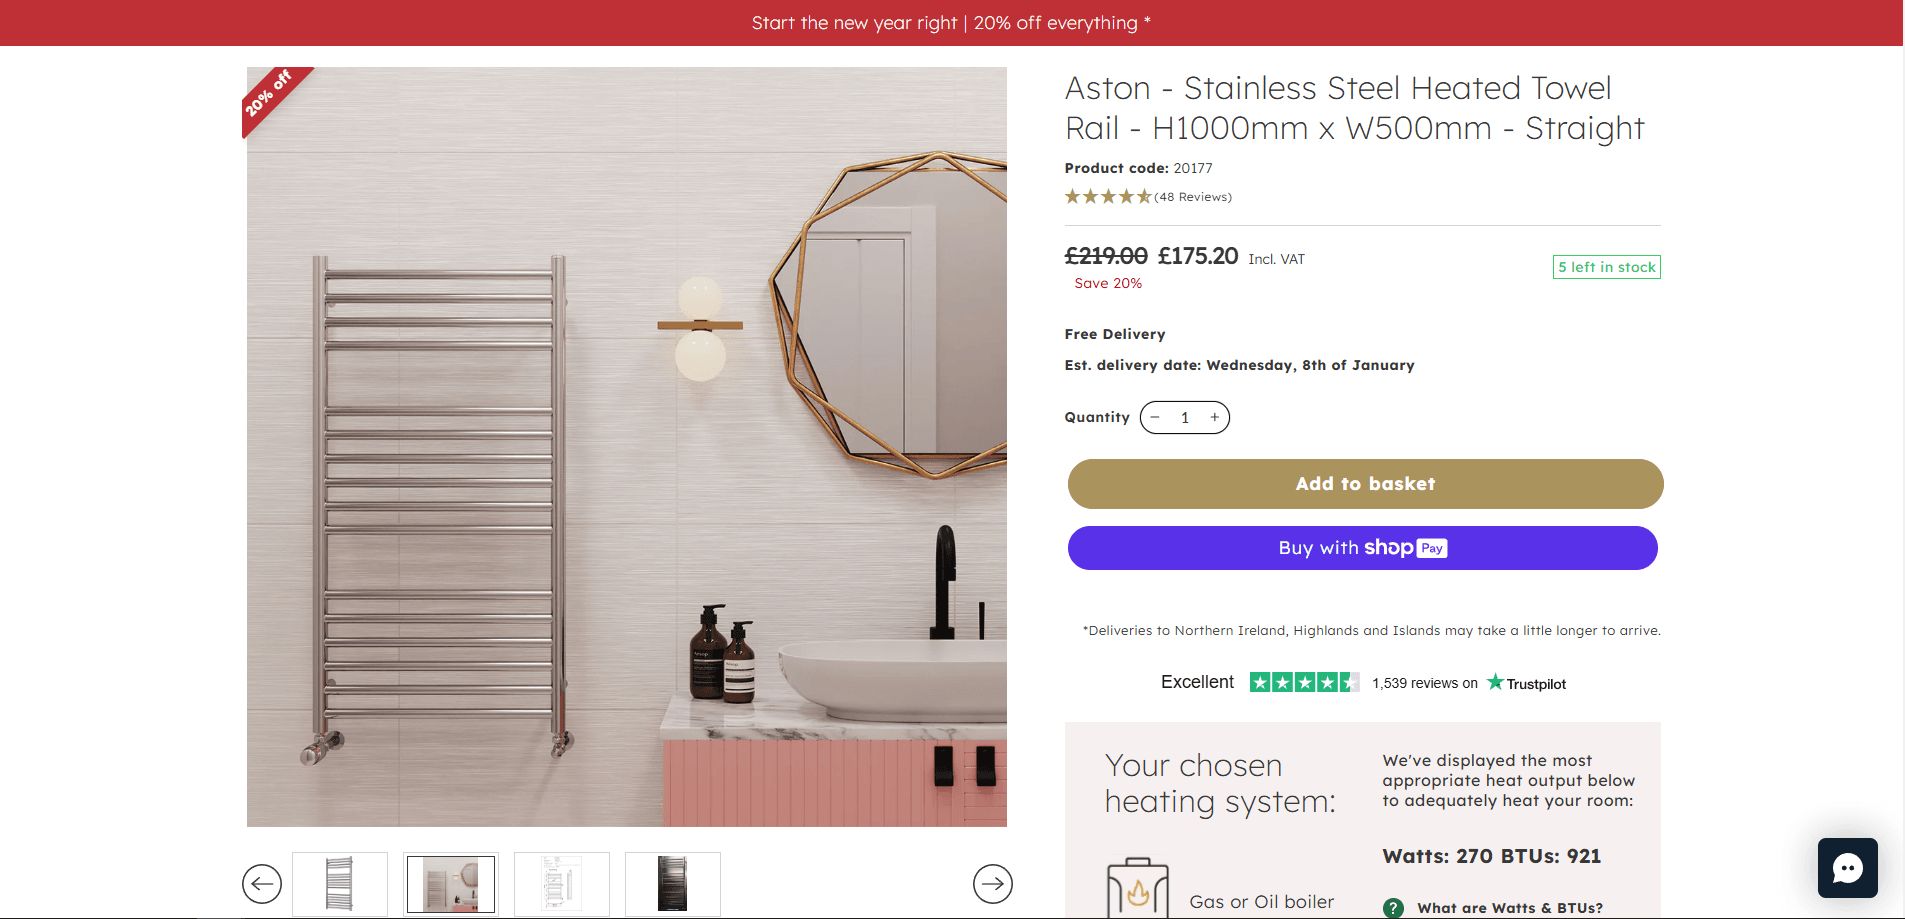Click the Add to basket button
This screenshot has height=919, width=1905.
click(x=1365, y=483)
